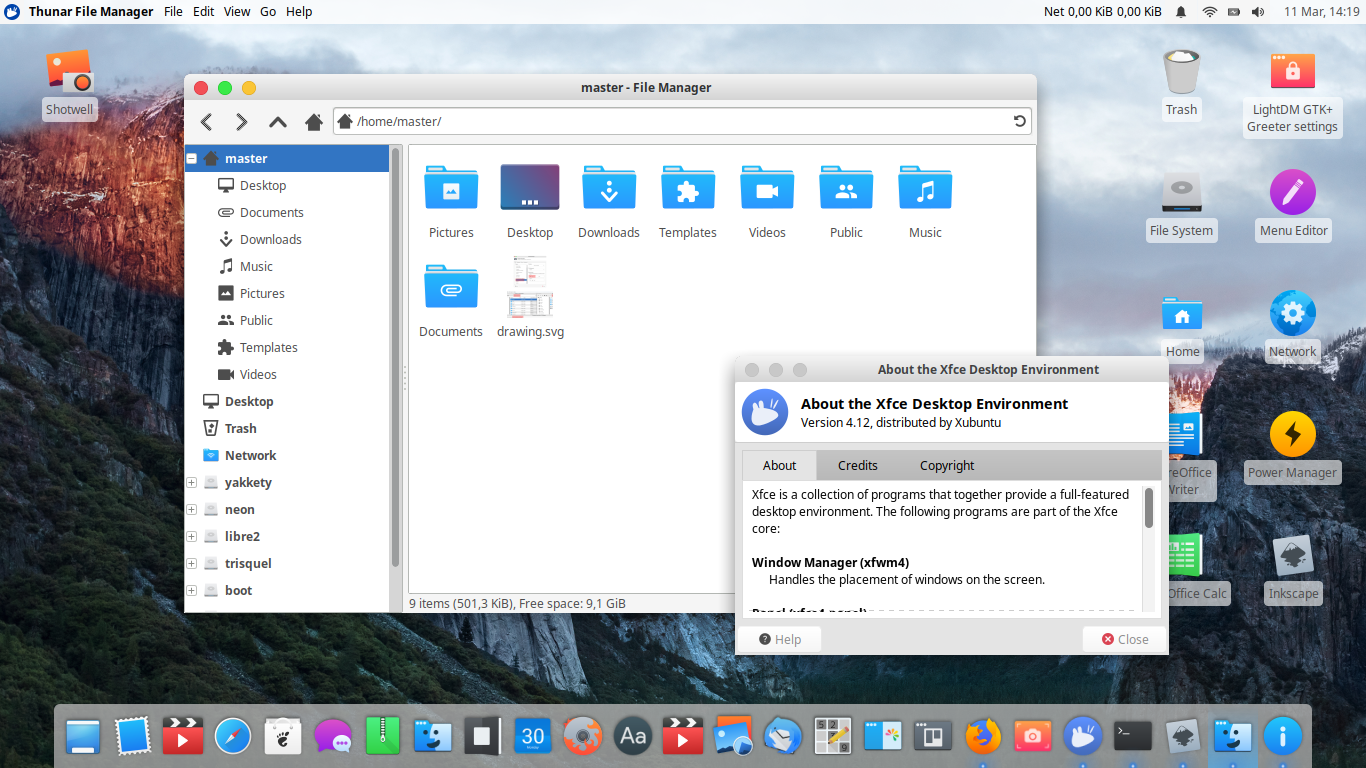This screenshot has height=768, width=1366.
Task: Go to parent folder with up arrow
Action: click(x=278, y=122)
